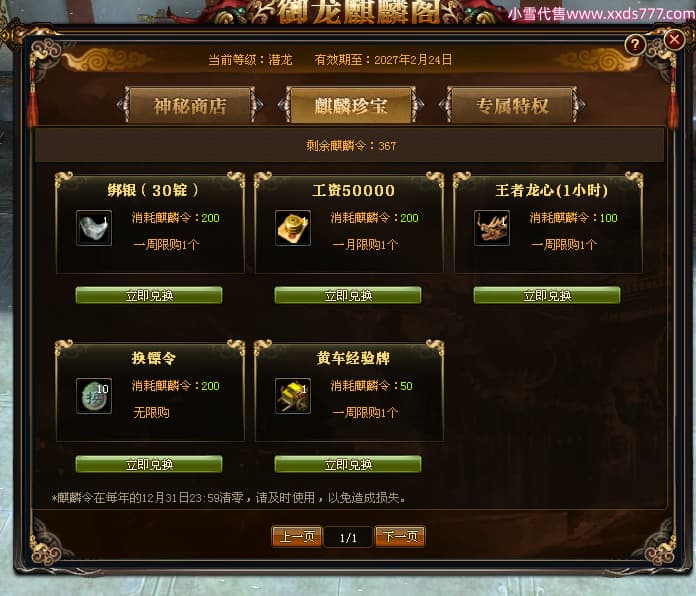This screenshot has height=596, width=696.
Task: Redeem 绑银 30锭 with 立即兑换
Action: (149, 295)
